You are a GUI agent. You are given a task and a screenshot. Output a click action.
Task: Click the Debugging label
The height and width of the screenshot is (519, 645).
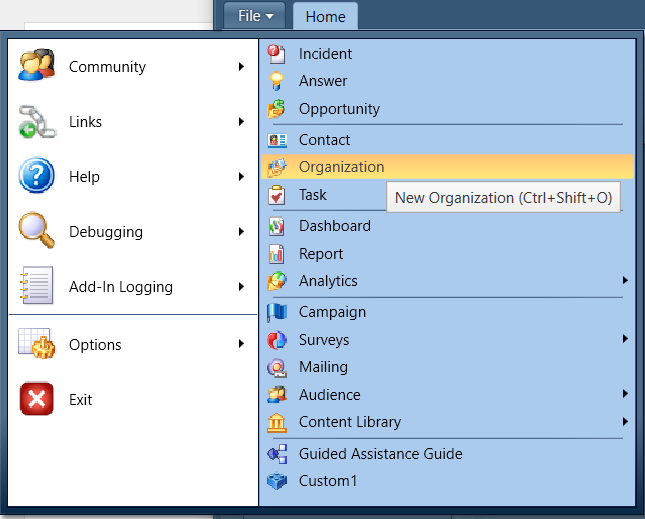(106, 232)
